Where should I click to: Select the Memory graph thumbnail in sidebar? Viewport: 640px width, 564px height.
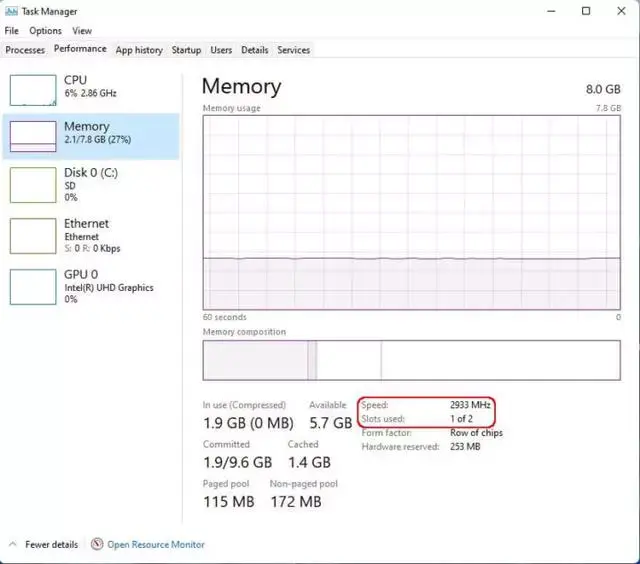click(33, 136)
